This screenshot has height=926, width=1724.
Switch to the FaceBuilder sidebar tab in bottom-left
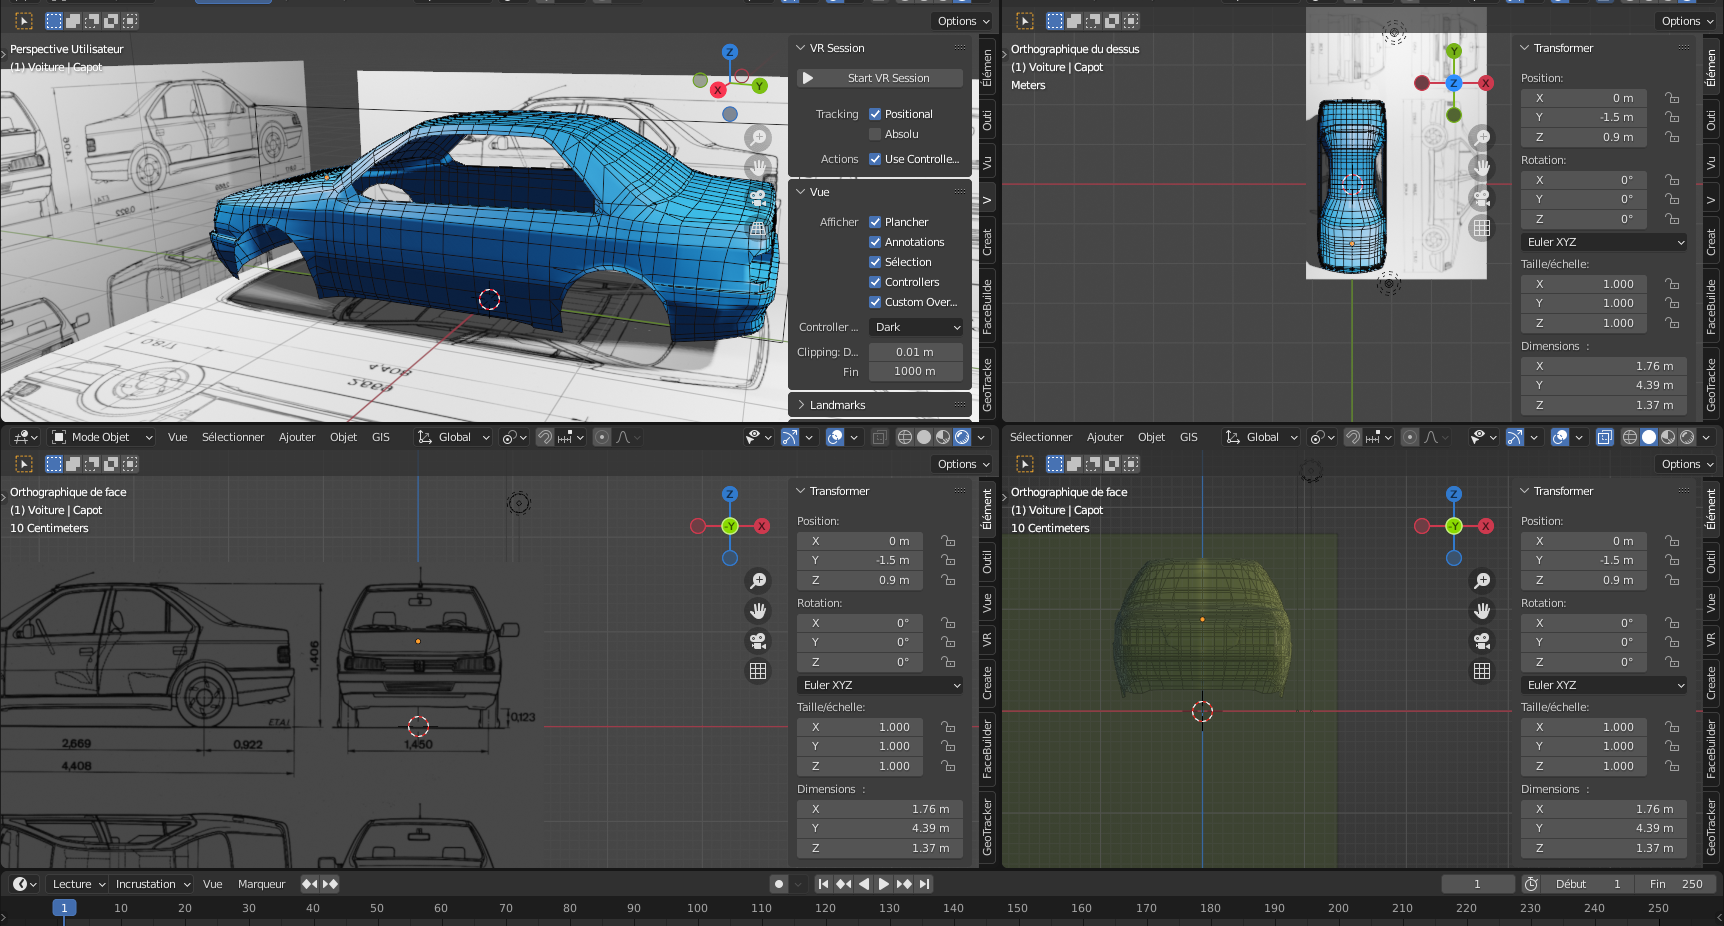pos(987,749)
